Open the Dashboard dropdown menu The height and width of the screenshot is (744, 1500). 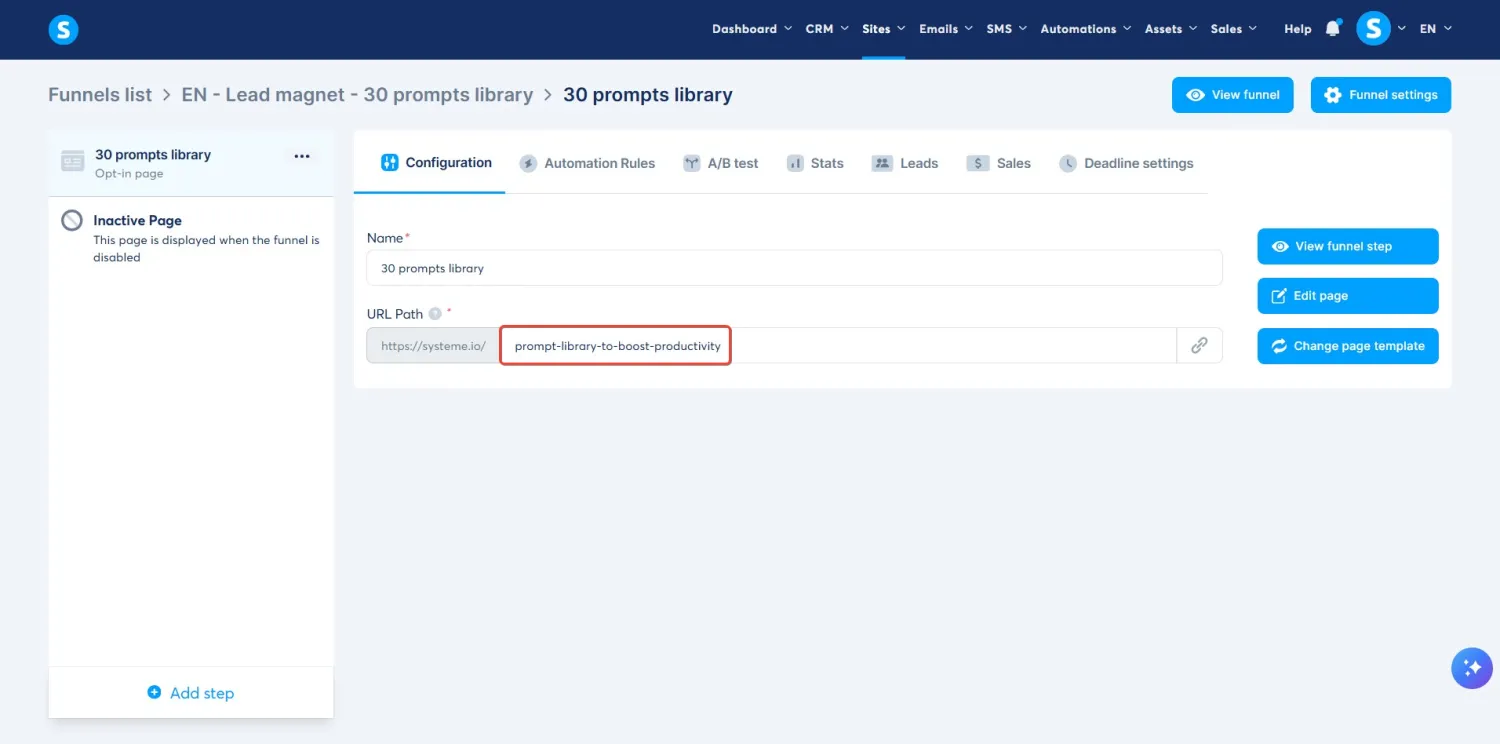(752, 29)
